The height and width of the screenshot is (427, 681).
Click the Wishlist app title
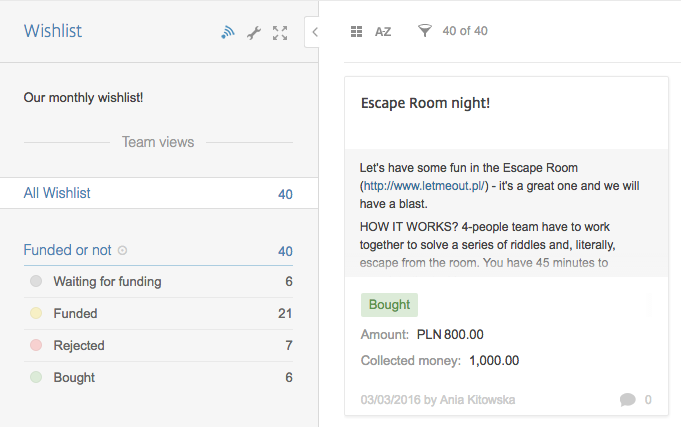coord(53,32)
